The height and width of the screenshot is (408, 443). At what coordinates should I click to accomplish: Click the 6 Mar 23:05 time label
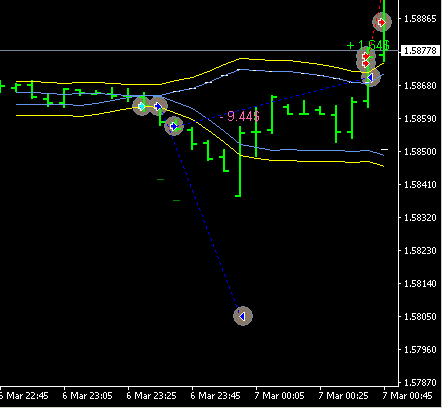pyautogui.click(x=87, y=396)
